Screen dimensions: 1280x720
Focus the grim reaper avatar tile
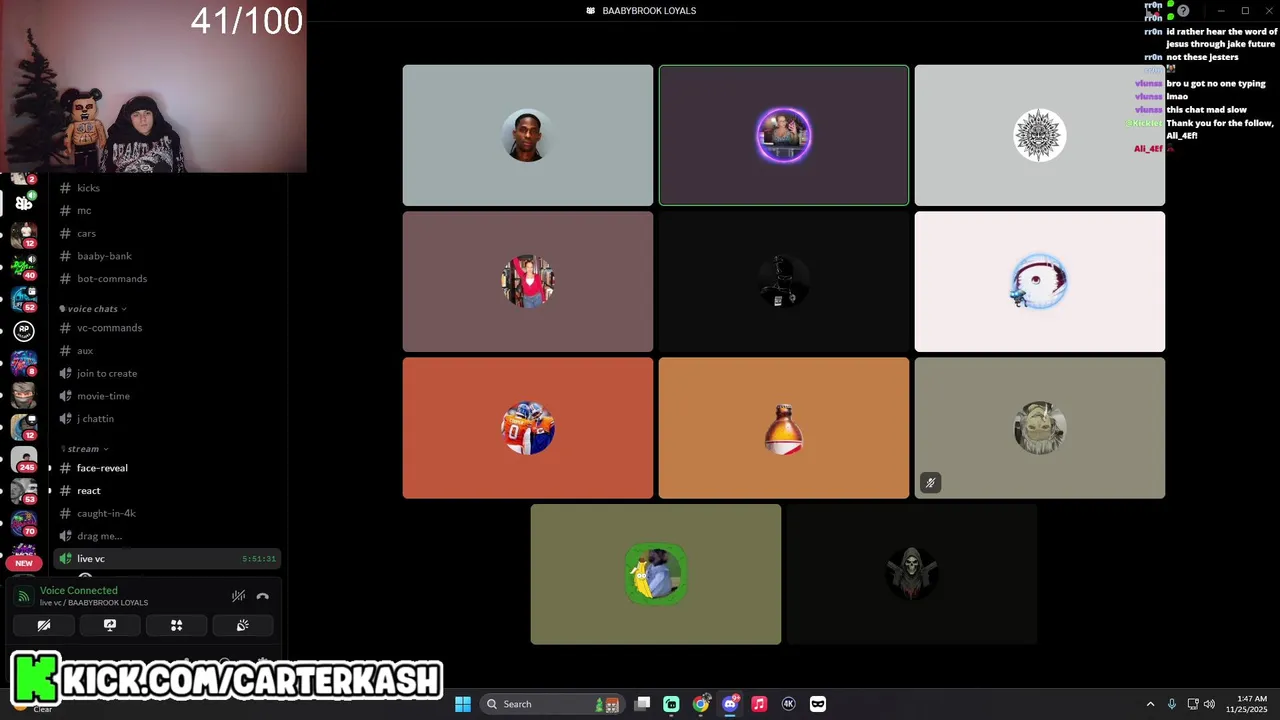coord(912,574)
